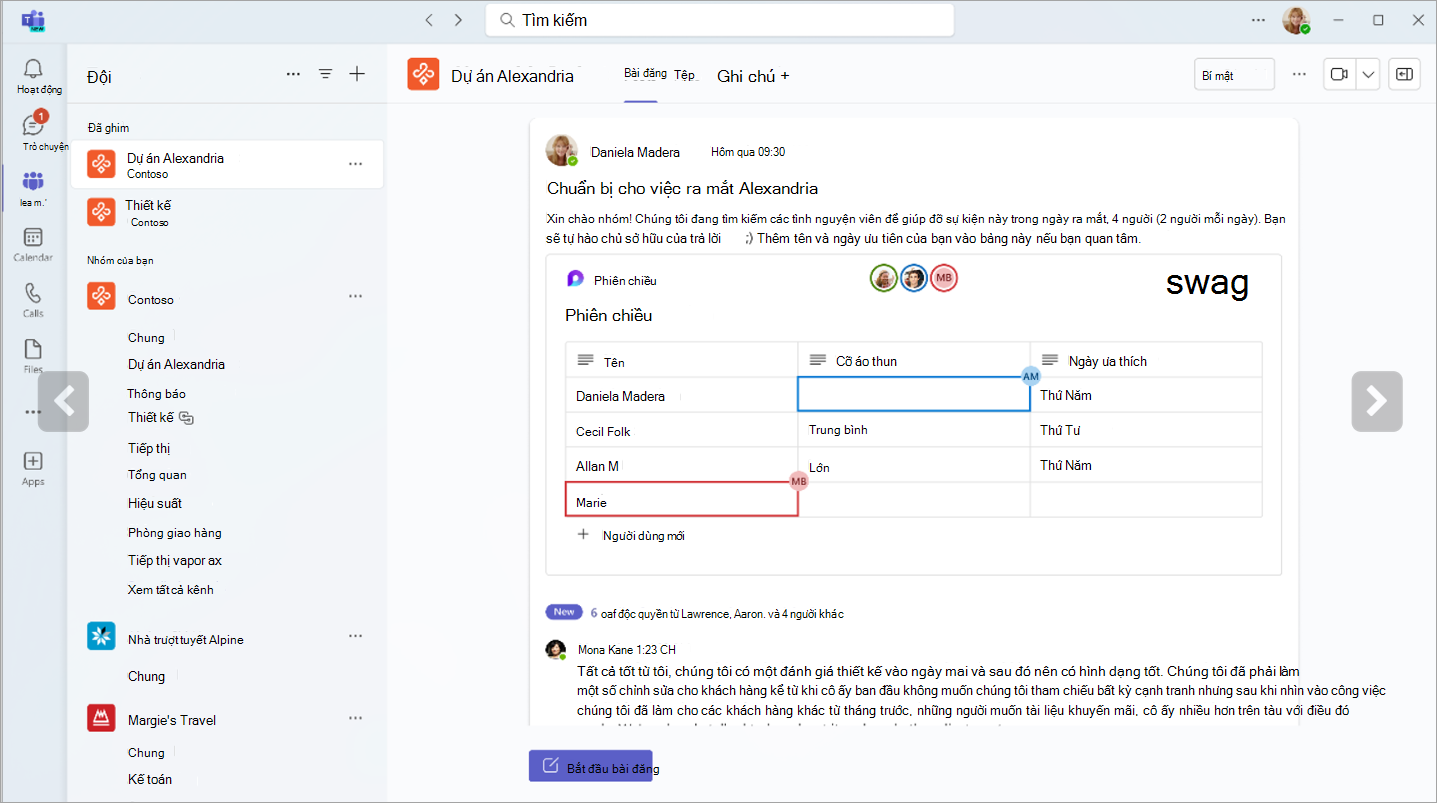Open the filter icon in Đội header
The width and height of the screenshot is (1437, 803).
point(325,74)
